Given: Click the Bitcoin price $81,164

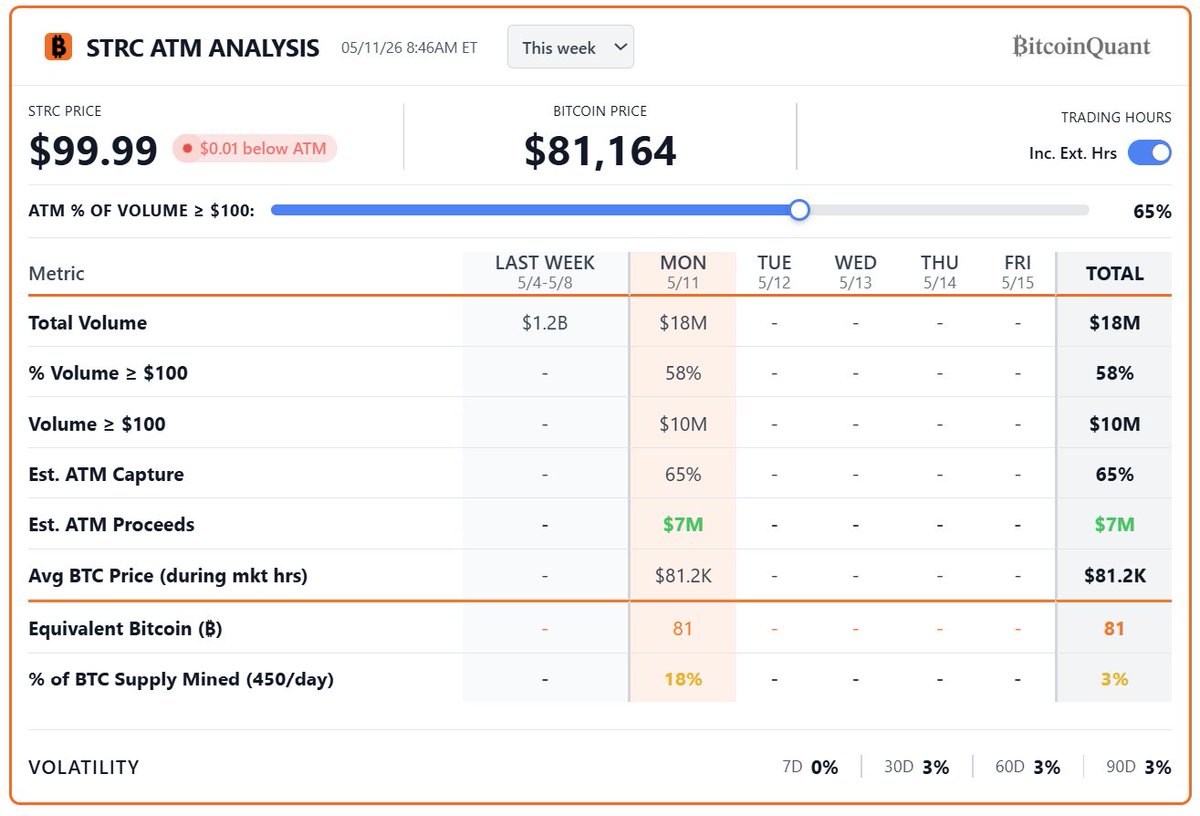Looking at the screenshot, I should point(600,151).
